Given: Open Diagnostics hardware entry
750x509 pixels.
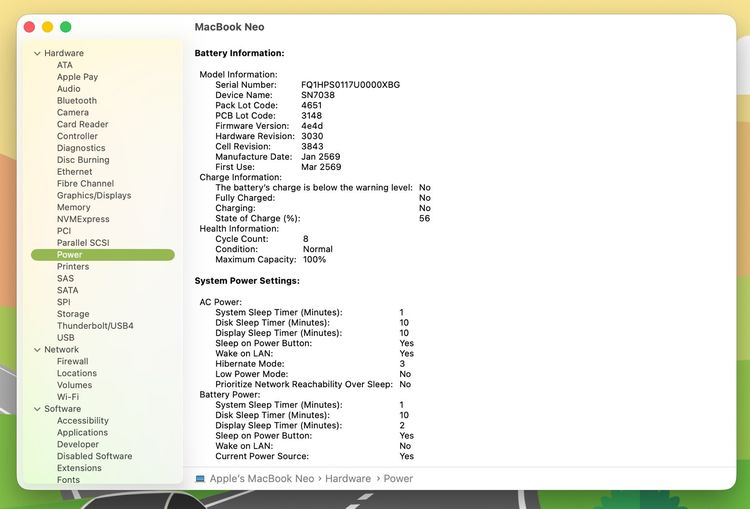Looking at the screenshot, I should pyautogui.click(x=81, y=148).
